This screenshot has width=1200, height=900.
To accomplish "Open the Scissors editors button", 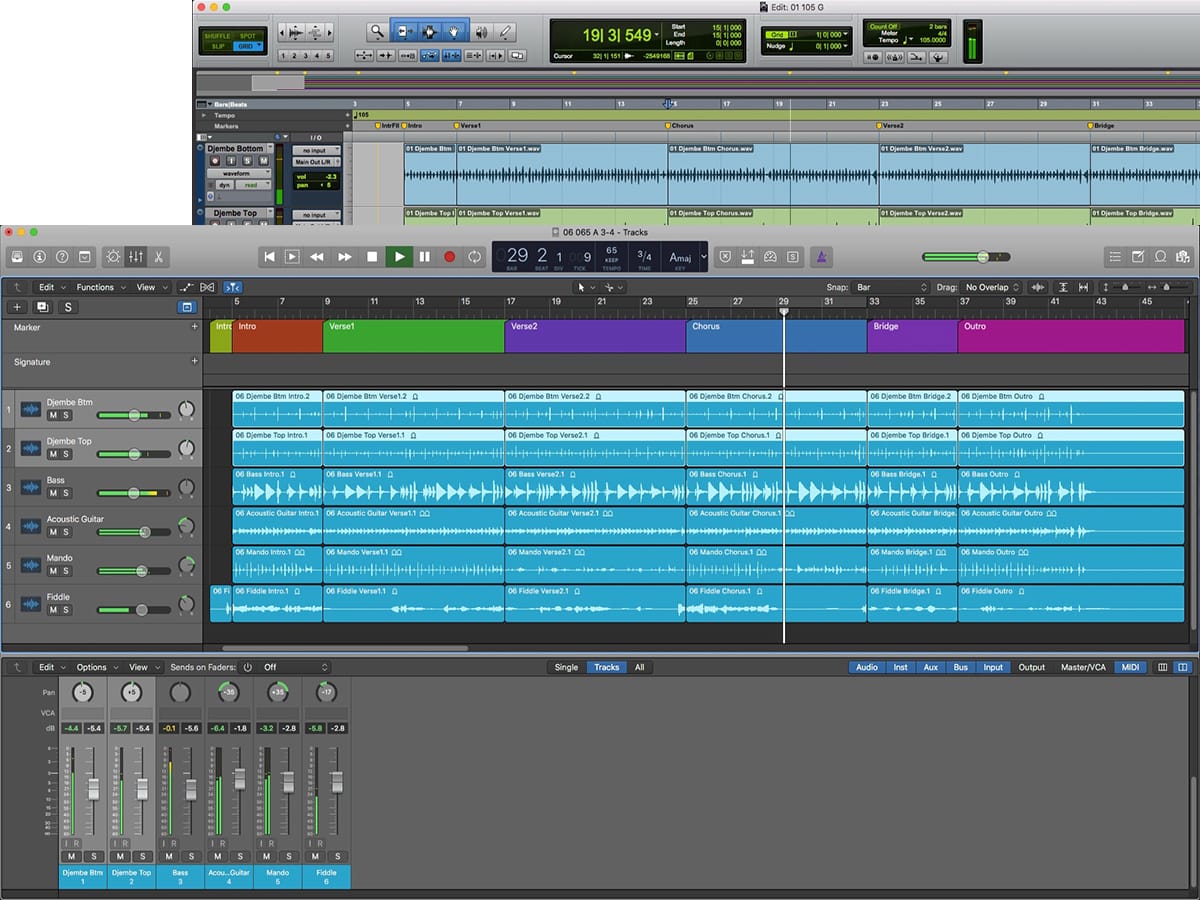I will [159, 257].
